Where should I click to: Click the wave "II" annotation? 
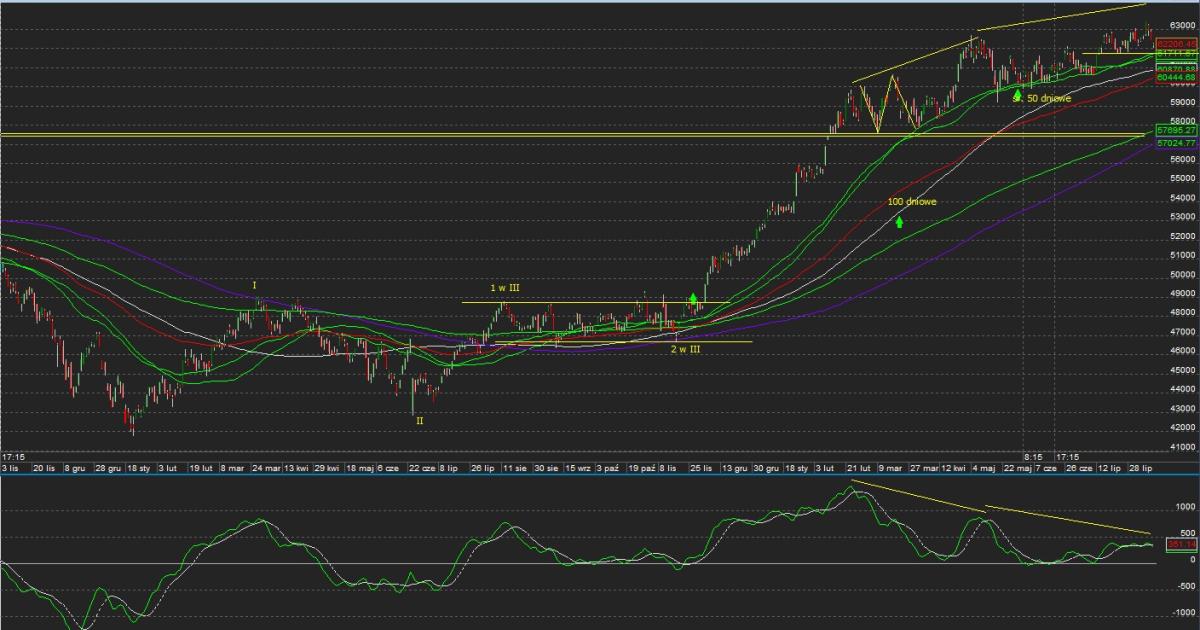[x=420, y=421]
